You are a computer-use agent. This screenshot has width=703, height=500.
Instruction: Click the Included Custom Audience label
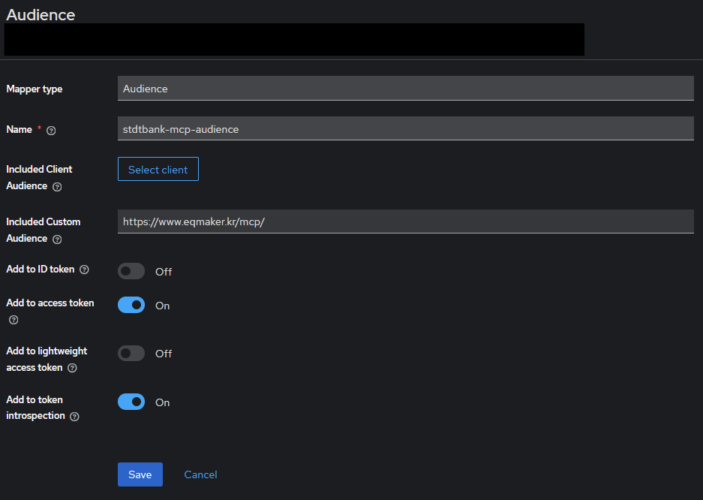tap(43, 230)
